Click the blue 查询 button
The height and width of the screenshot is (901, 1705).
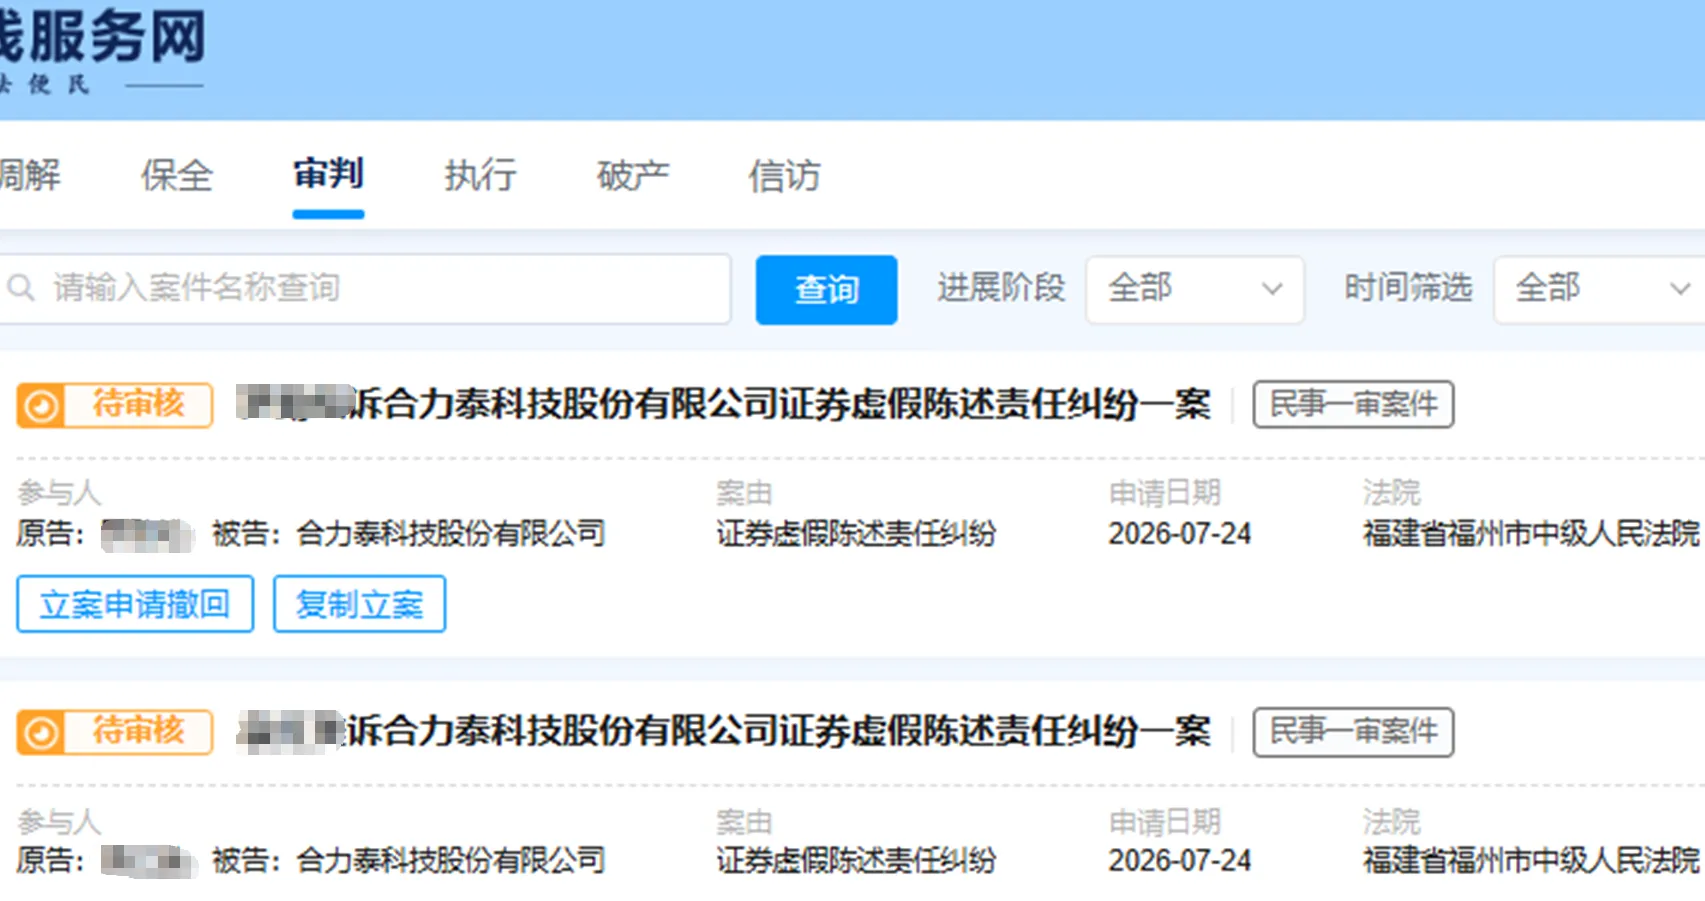click(826, 290)
